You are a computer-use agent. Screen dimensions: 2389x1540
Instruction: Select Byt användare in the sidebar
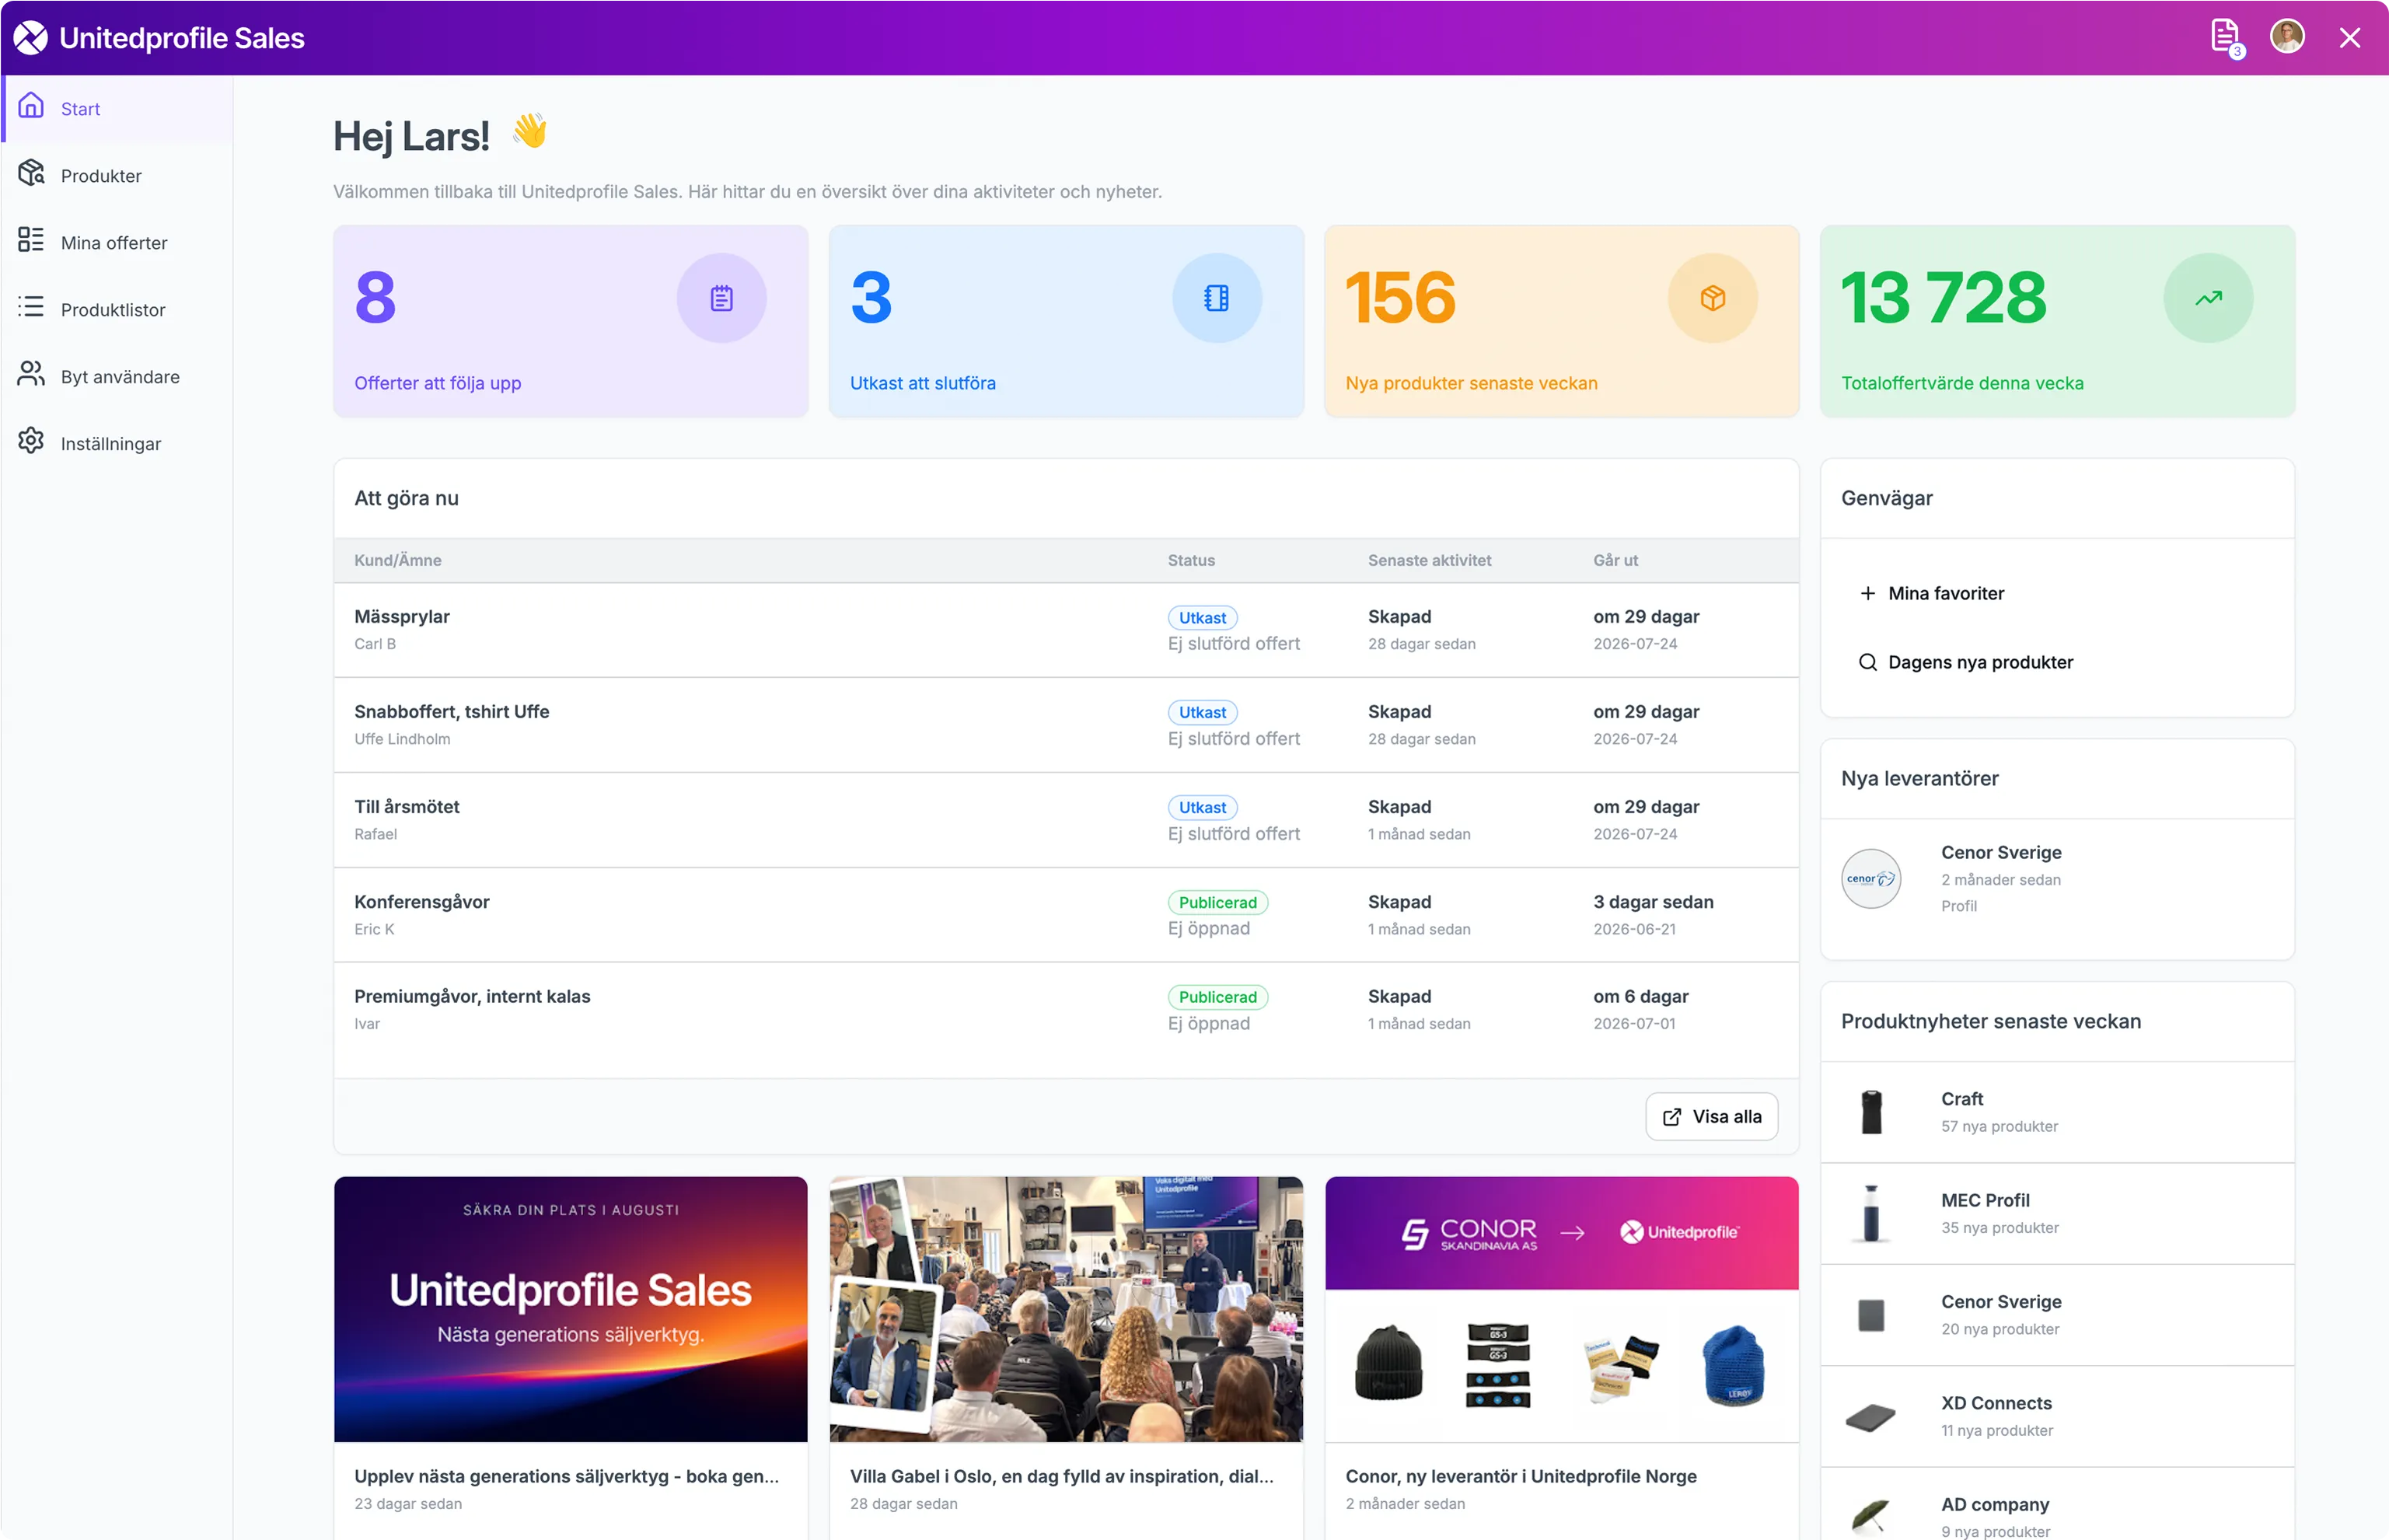pyautogui.click(x=118, y=376)
